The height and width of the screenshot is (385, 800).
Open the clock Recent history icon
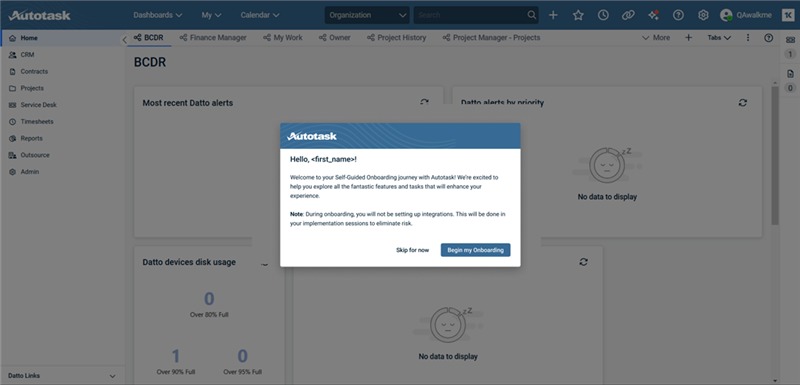pos(603,15)
